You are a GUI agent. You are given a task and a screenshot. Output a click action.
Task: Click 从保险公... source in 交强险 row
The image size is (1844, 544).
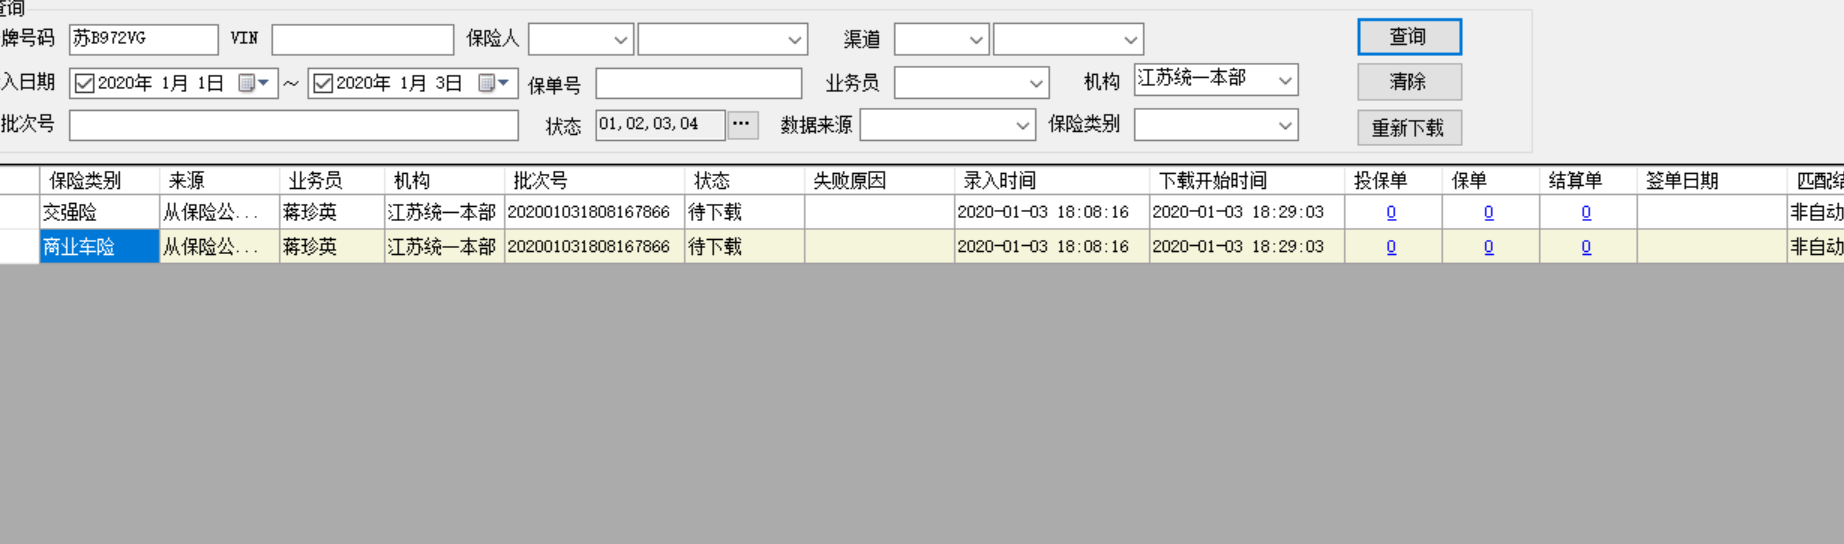[x=210, y=212]
